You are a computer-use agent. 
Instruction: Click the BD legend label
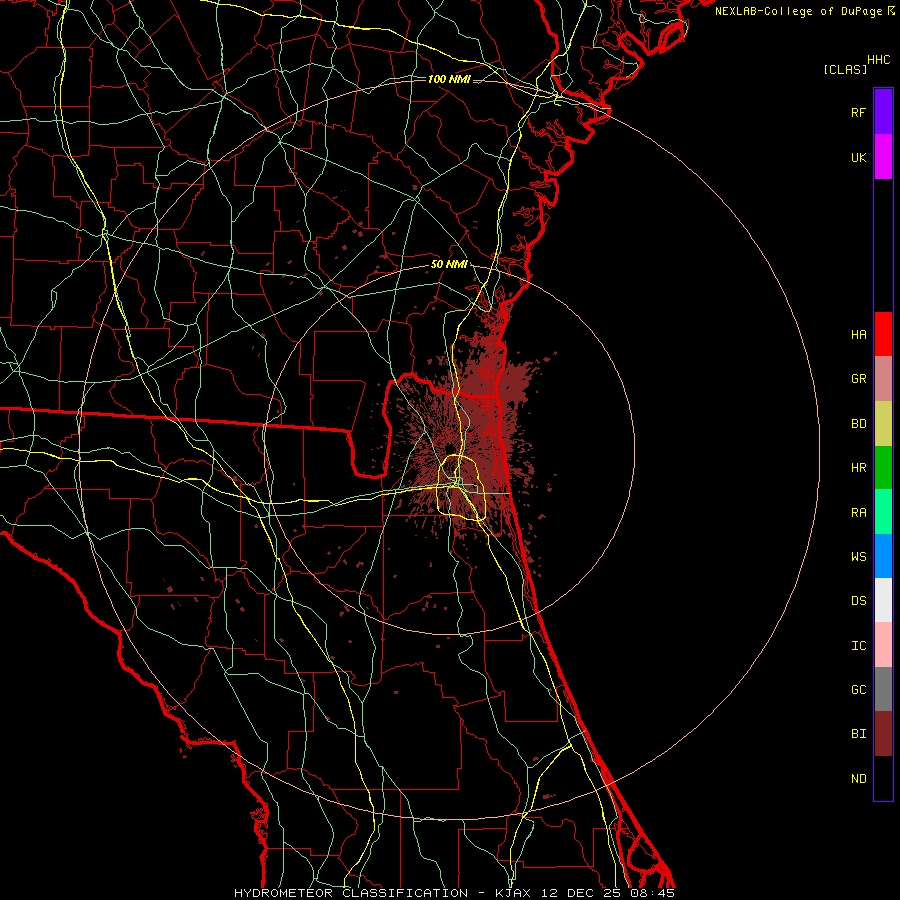pos(858,424)
